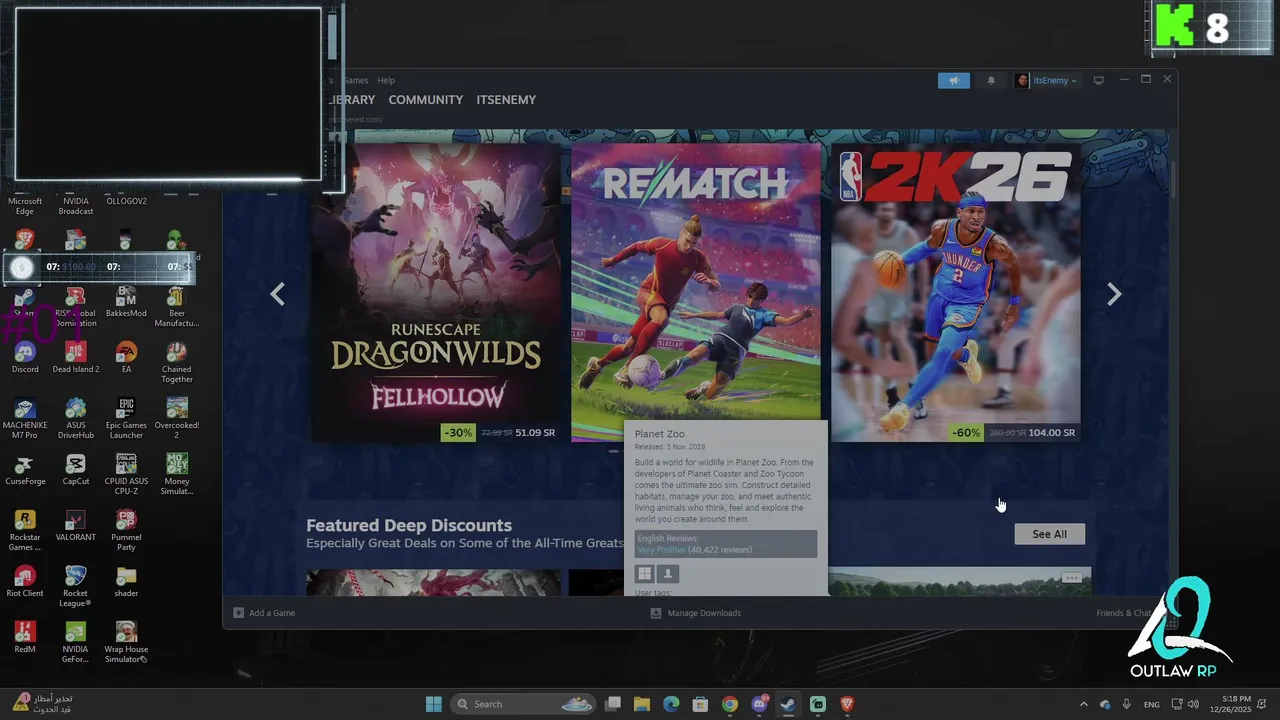Launch Overcooked! 2 desktop icon

pyautogui.click(x=177, y=418)
